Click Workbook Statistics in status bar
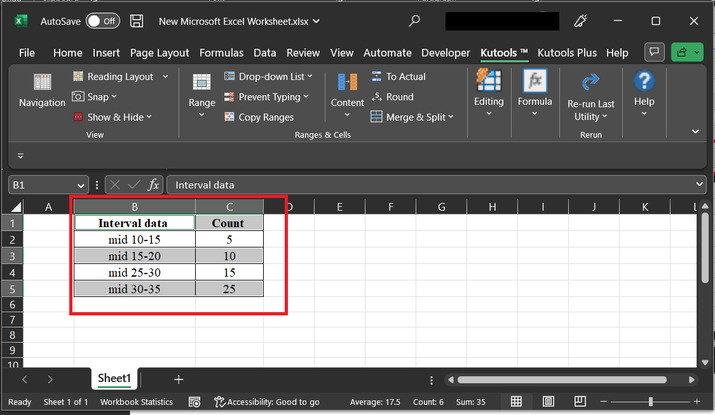The image size is (715, 415). point(135,402)
